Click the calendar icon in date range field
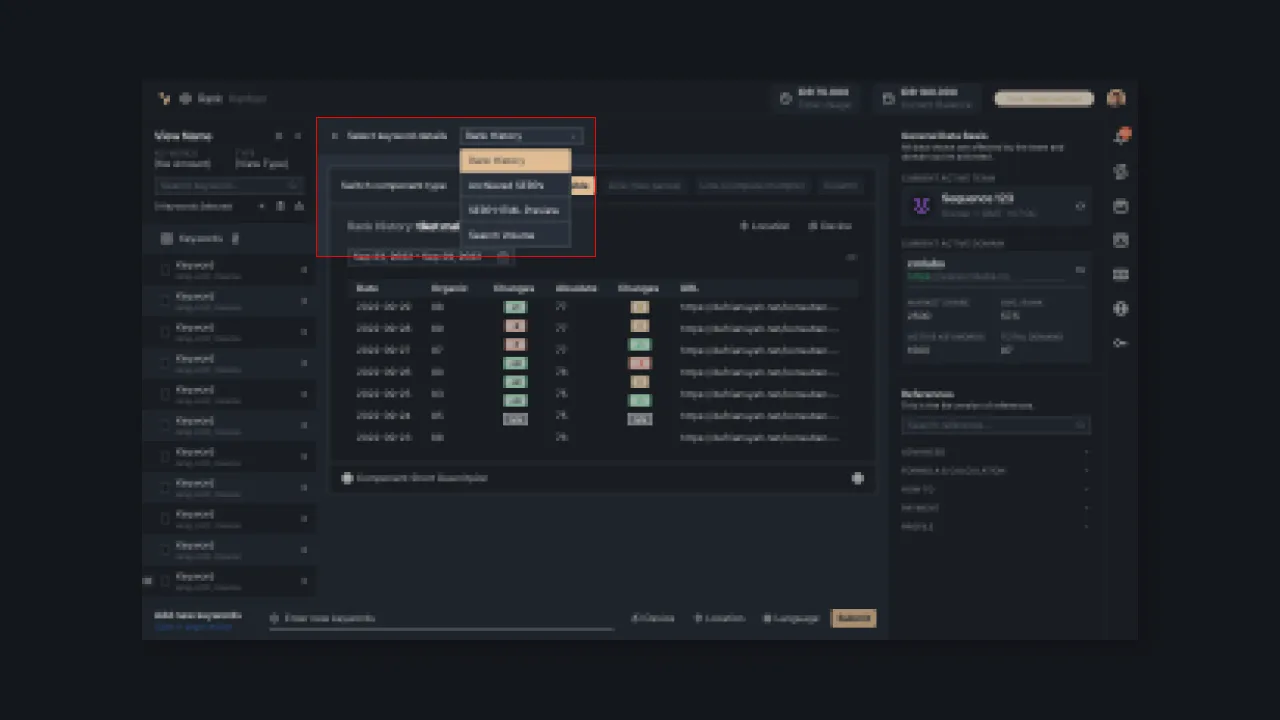Screen dimensions: 1280x720 coord(503,257)
